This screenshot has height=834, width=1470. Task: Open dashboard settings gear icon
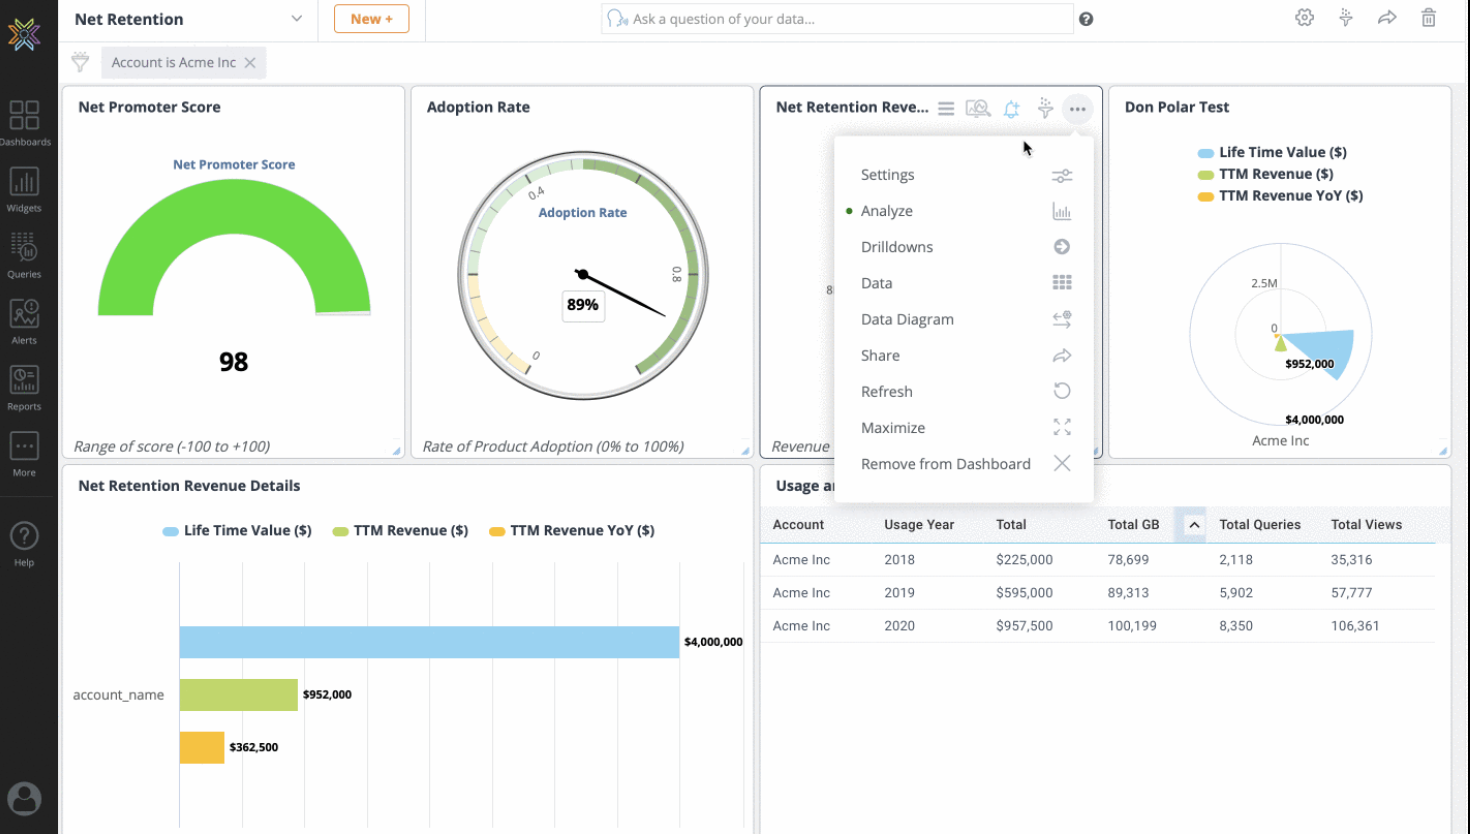click(x=1304, y=18)
